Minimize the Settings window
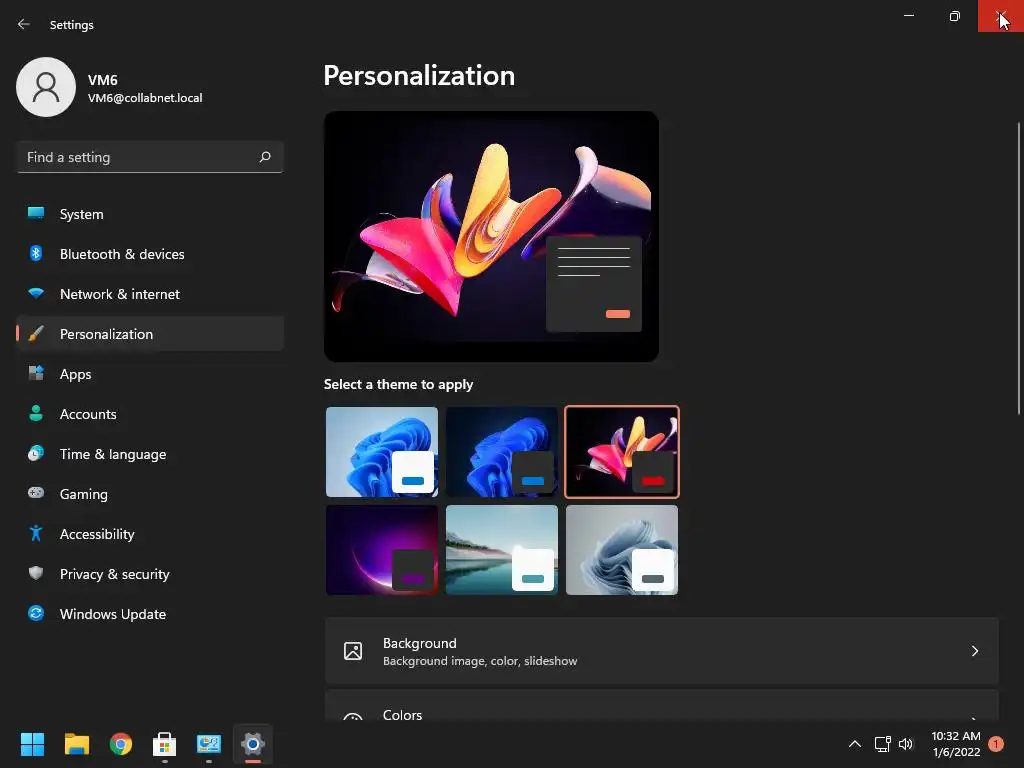This screenshot has height=768, width=1024. [909, 16]
